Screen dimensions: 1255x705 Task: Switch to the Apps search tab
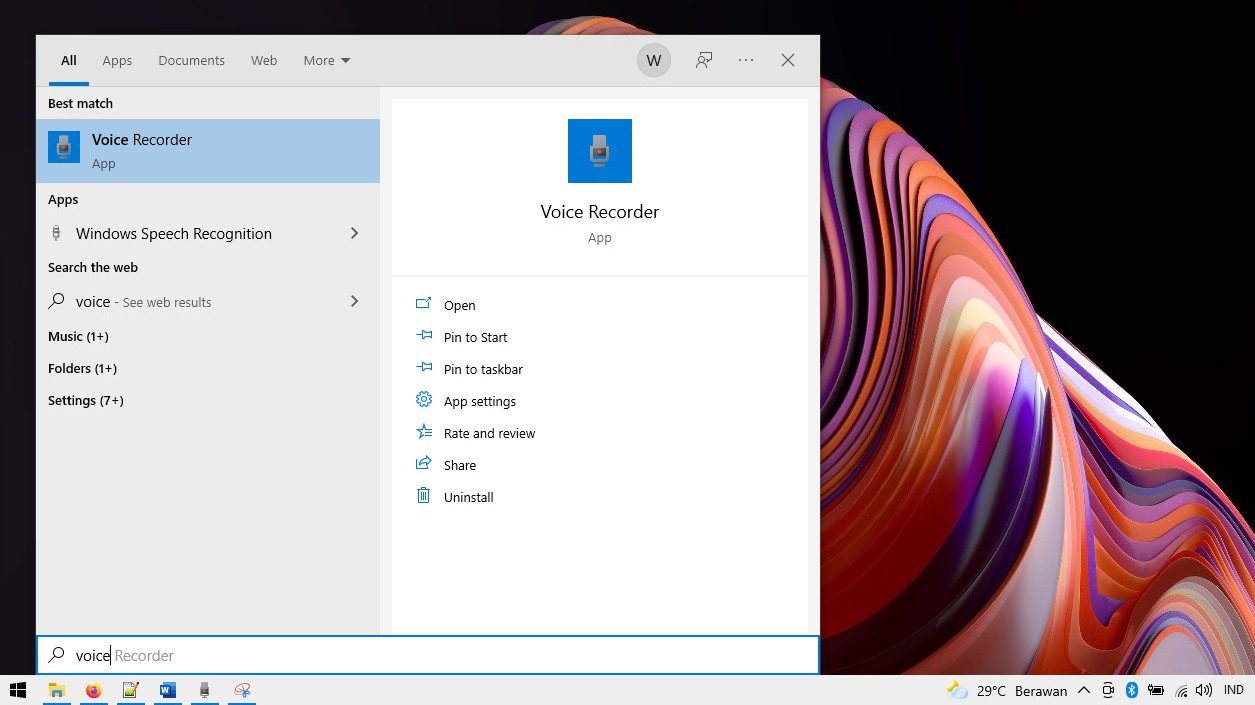[117, 60]
